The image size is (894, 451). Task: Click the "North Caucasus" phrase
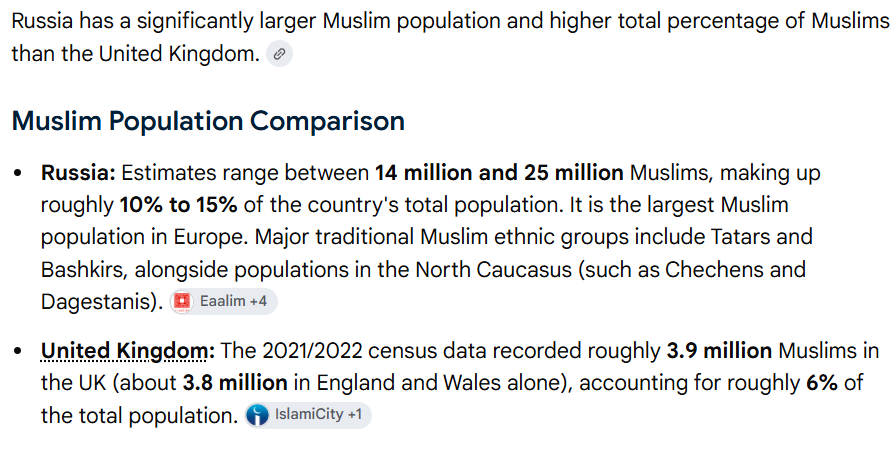click(493, 269)
